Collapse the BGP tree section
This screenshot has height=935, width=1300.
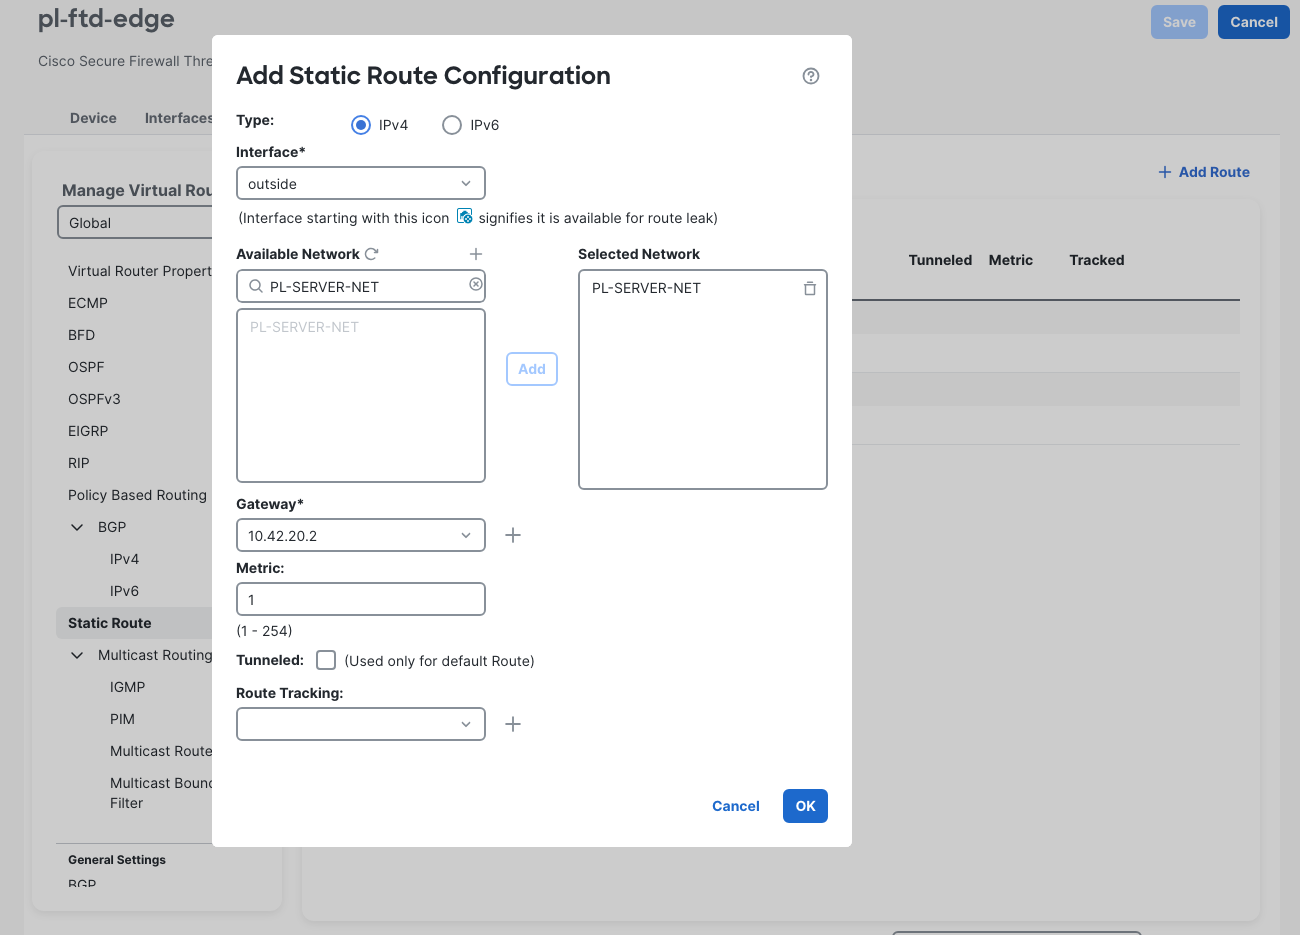(77, 527)
